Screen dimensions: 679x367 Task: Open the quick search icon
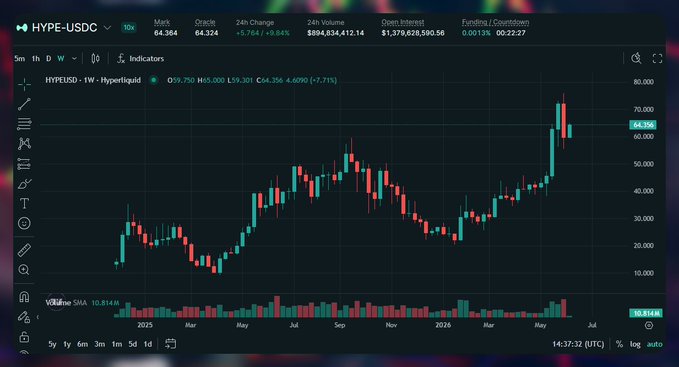(636, 58)
